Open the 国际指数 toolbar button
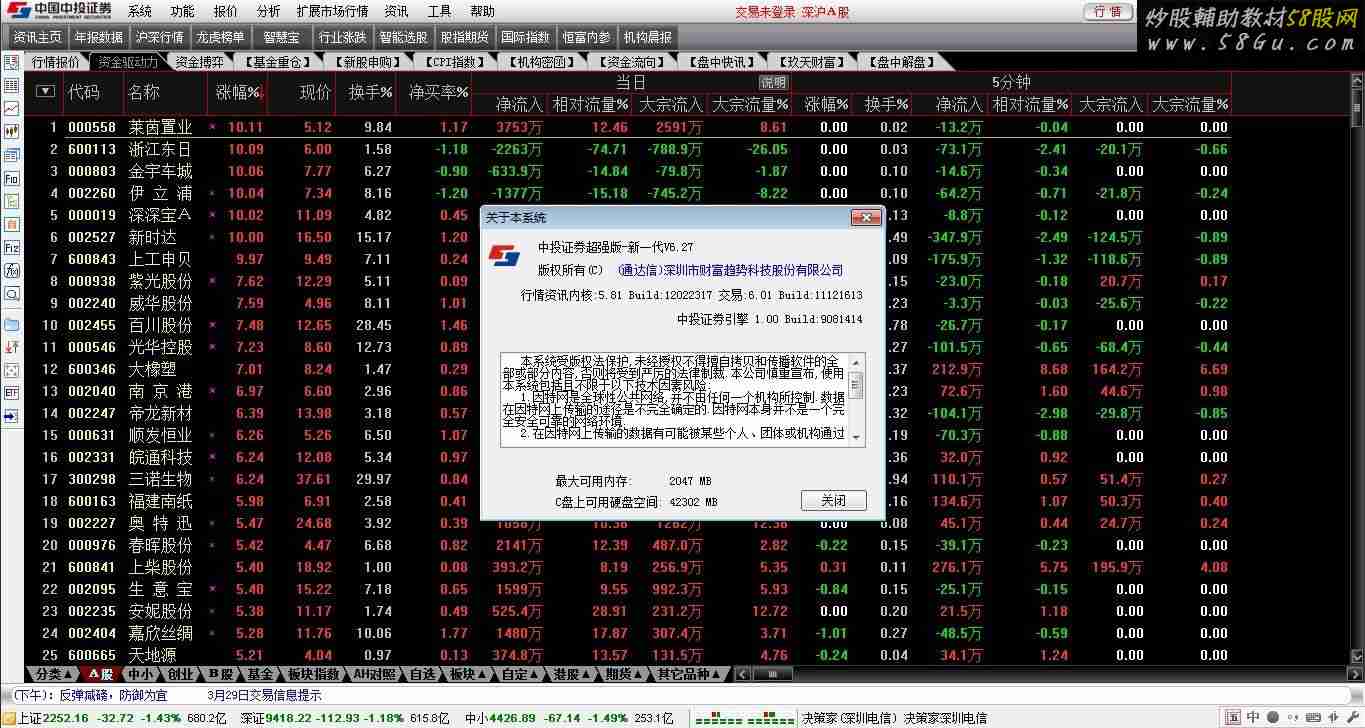The width and height of the screenshot is (1365, 728). click(x=525, y=37)
